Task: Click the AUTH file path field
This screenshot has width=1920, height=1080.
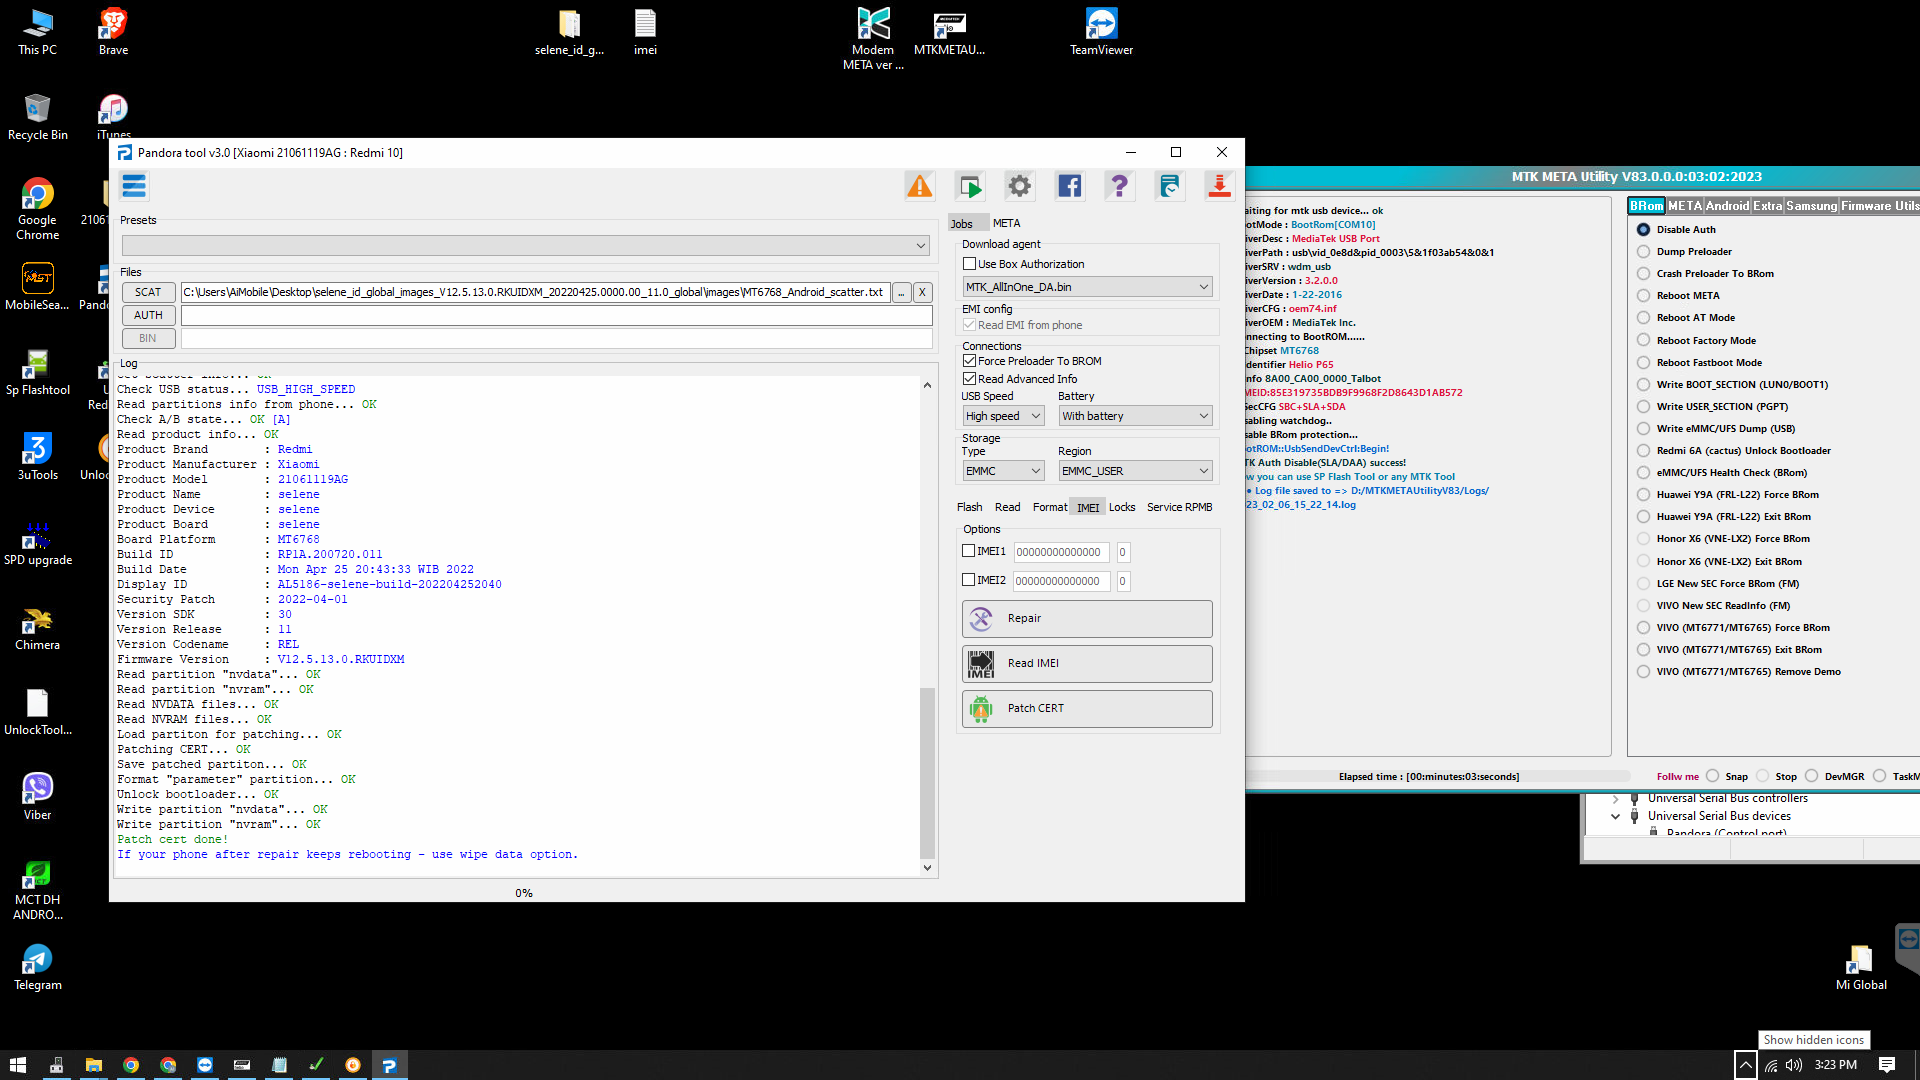Action: (x=556, y=316)
